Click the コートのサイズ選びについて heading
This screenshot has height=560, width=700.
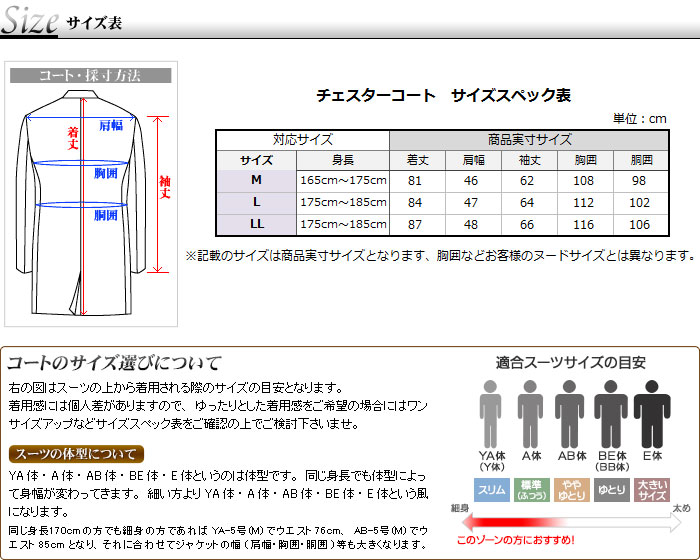pyautogui.click(x=114, y=363)
